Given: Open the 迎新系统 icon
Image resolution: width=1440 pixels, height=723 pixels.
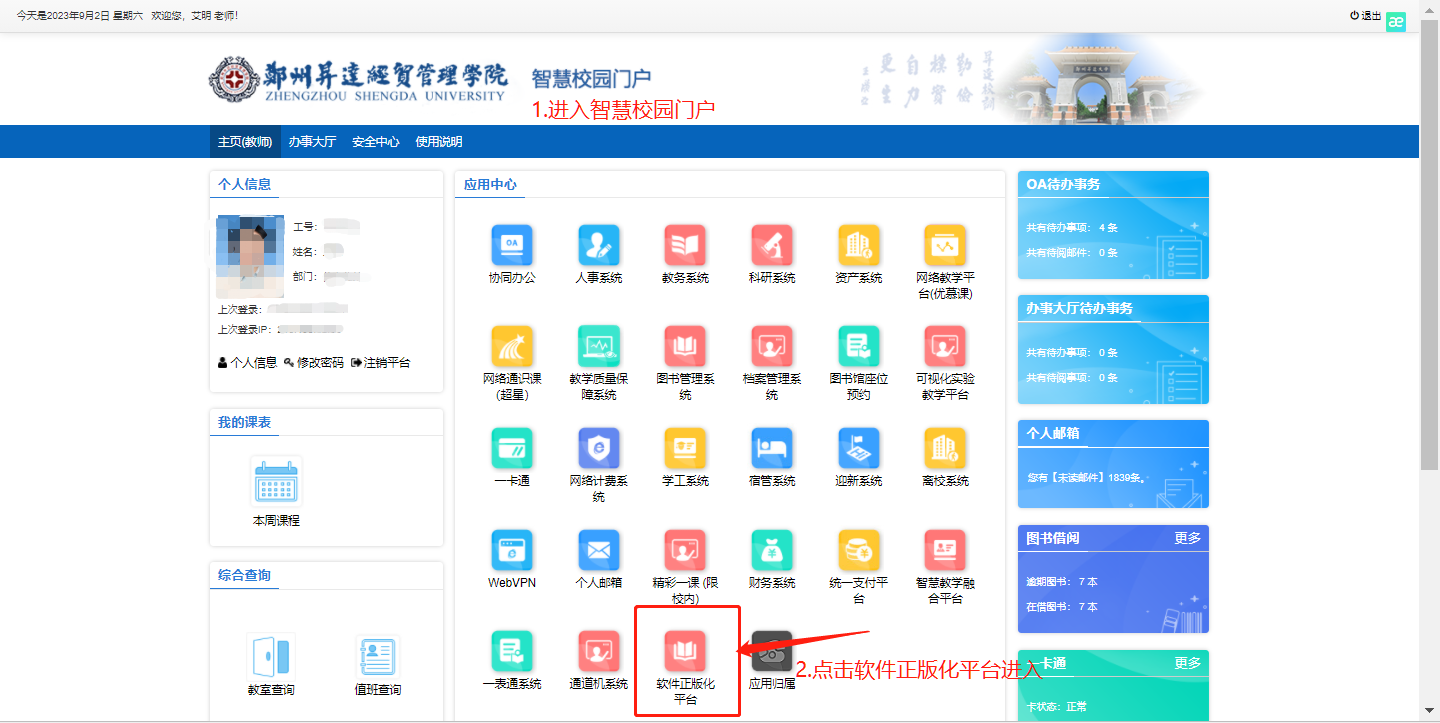Looking at the screenshot, I should pyautogui.click(x=858, y=448).
